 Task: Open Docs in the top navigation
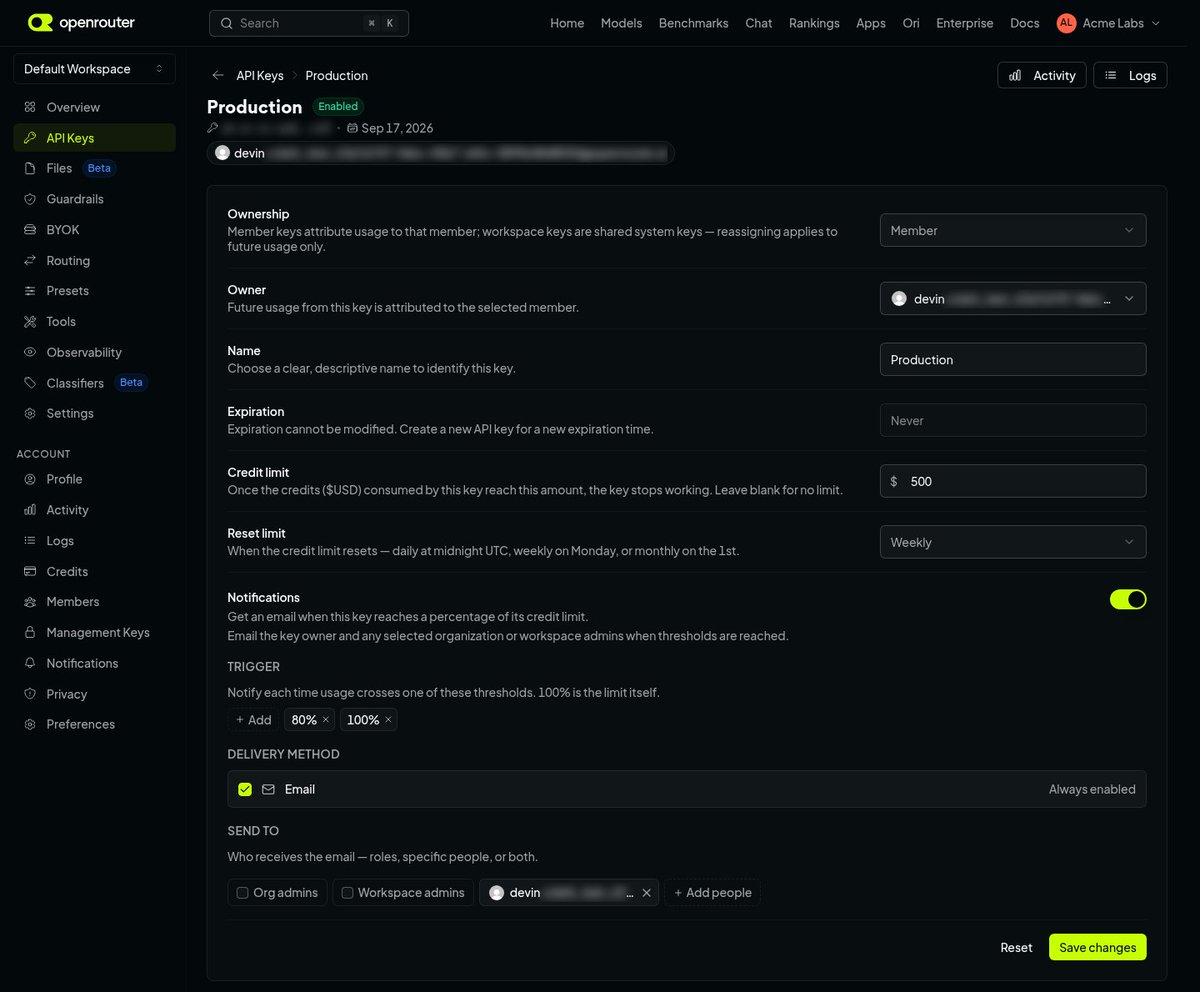pyautogui.click(x=1025, y=23)
